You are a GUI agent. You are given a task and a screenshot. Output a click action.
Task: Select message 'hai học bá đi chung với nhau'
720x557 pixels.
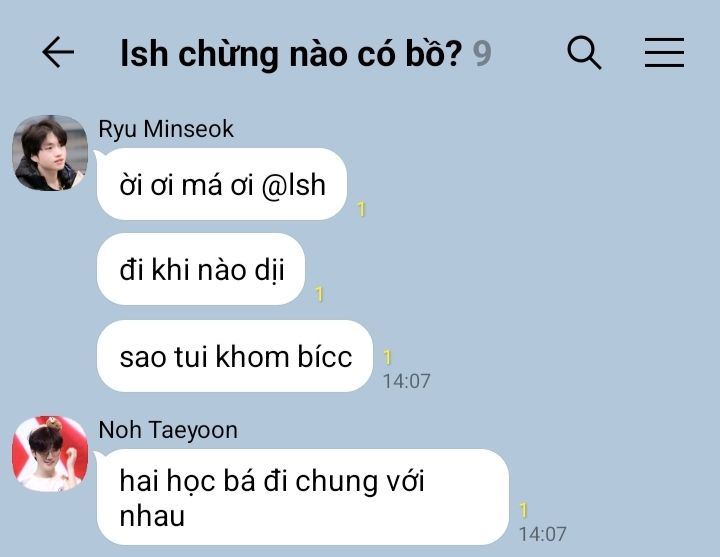pyautogui.click(x=303, y=497)
